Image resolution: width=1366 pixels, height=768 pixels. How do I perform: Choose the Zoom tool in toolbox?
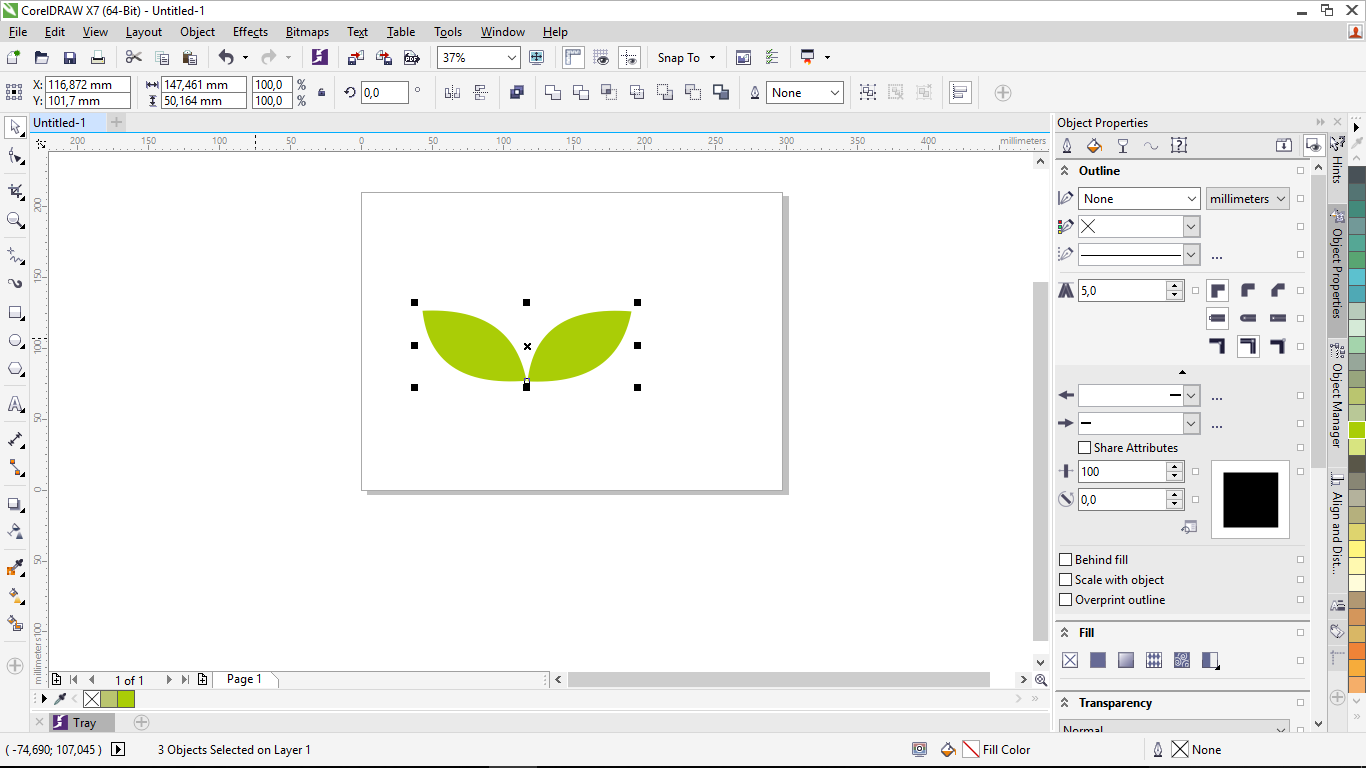tap(15, 220)
